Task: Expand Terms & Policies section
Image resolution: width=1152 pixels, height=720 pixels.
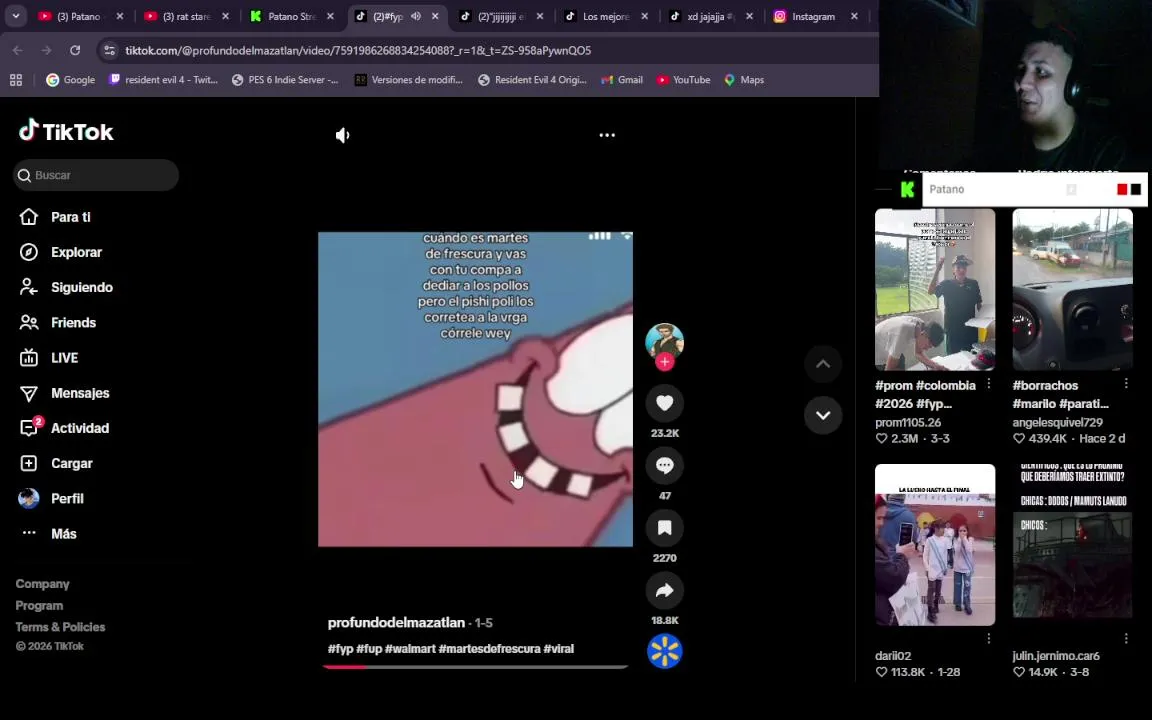Action: point(60,627)
